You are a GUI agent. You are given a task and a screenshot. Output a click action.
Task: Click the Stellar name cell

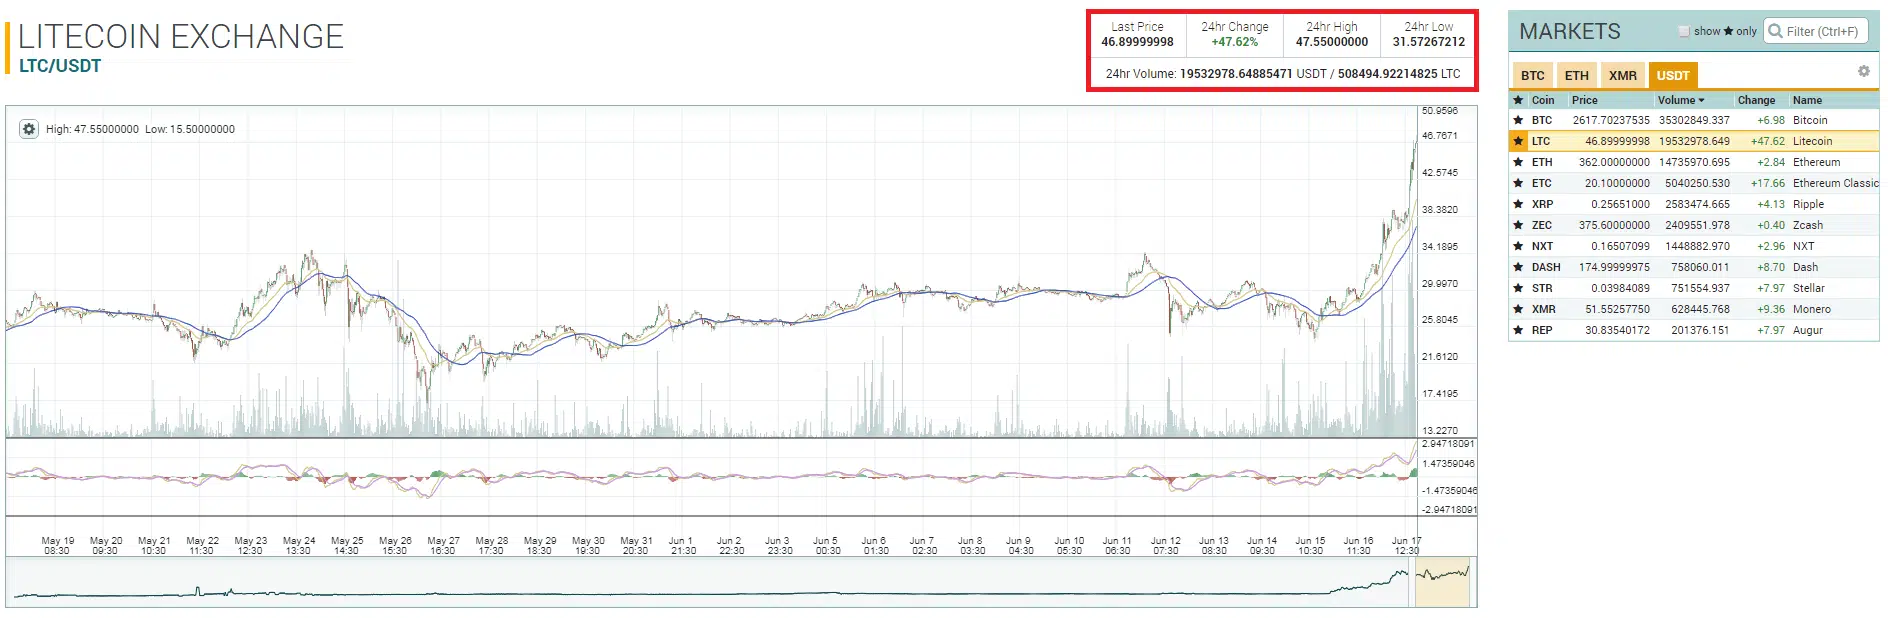(x=1808, y=288)
